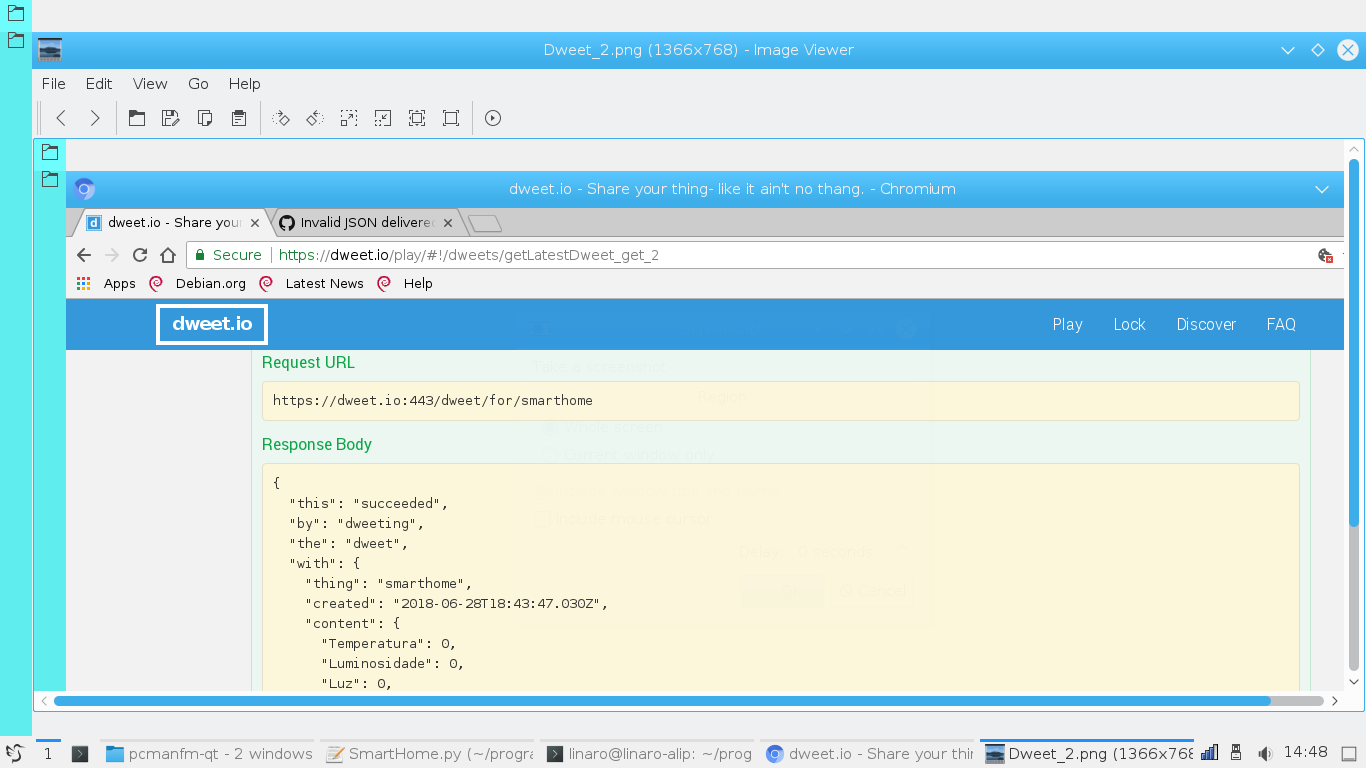The height and width of the screenshot is (768, 1366).
Task: Start the slideshow from the toolbar
Action: click(x=493, y=118)
